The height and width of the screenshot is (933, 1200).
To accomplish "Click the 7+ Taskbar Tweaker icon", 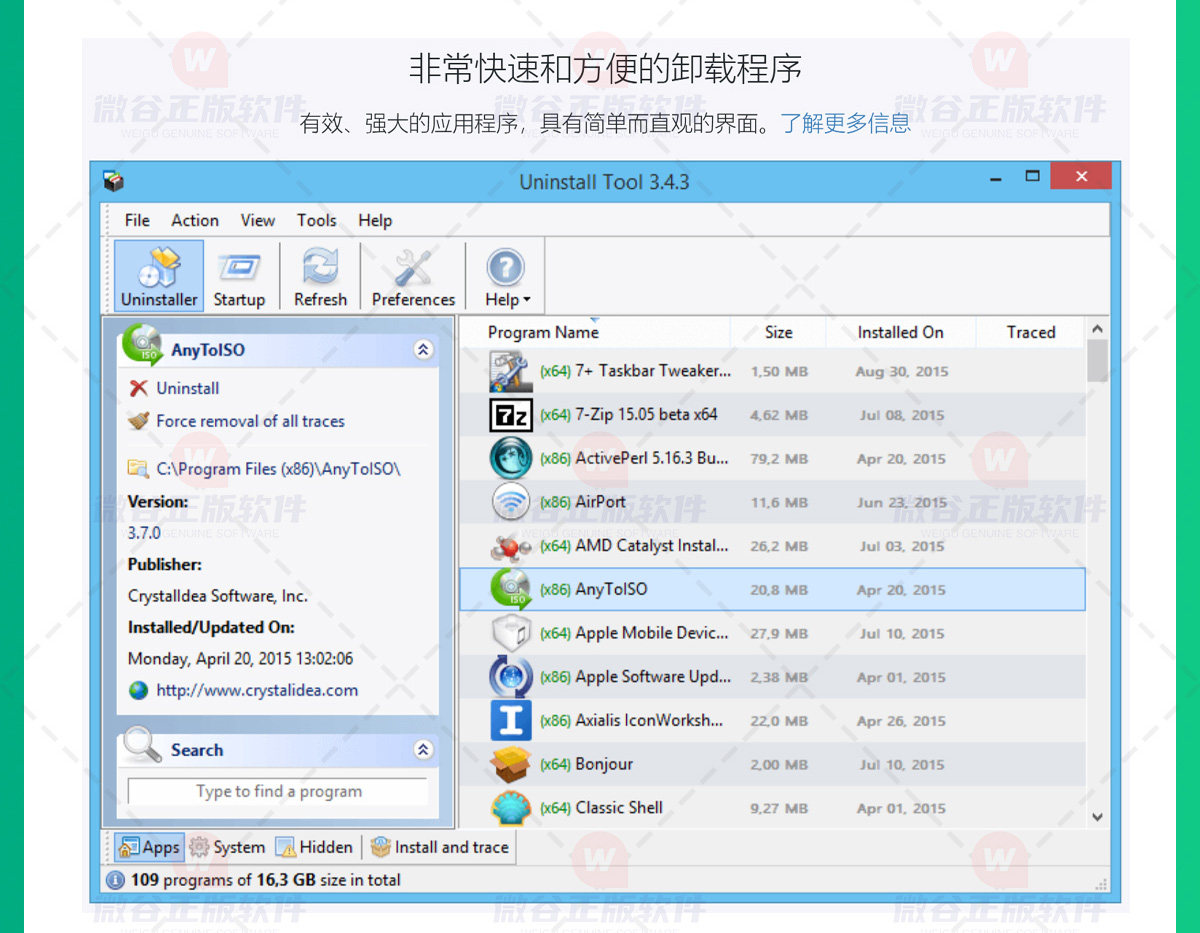I will click(510, 371).
